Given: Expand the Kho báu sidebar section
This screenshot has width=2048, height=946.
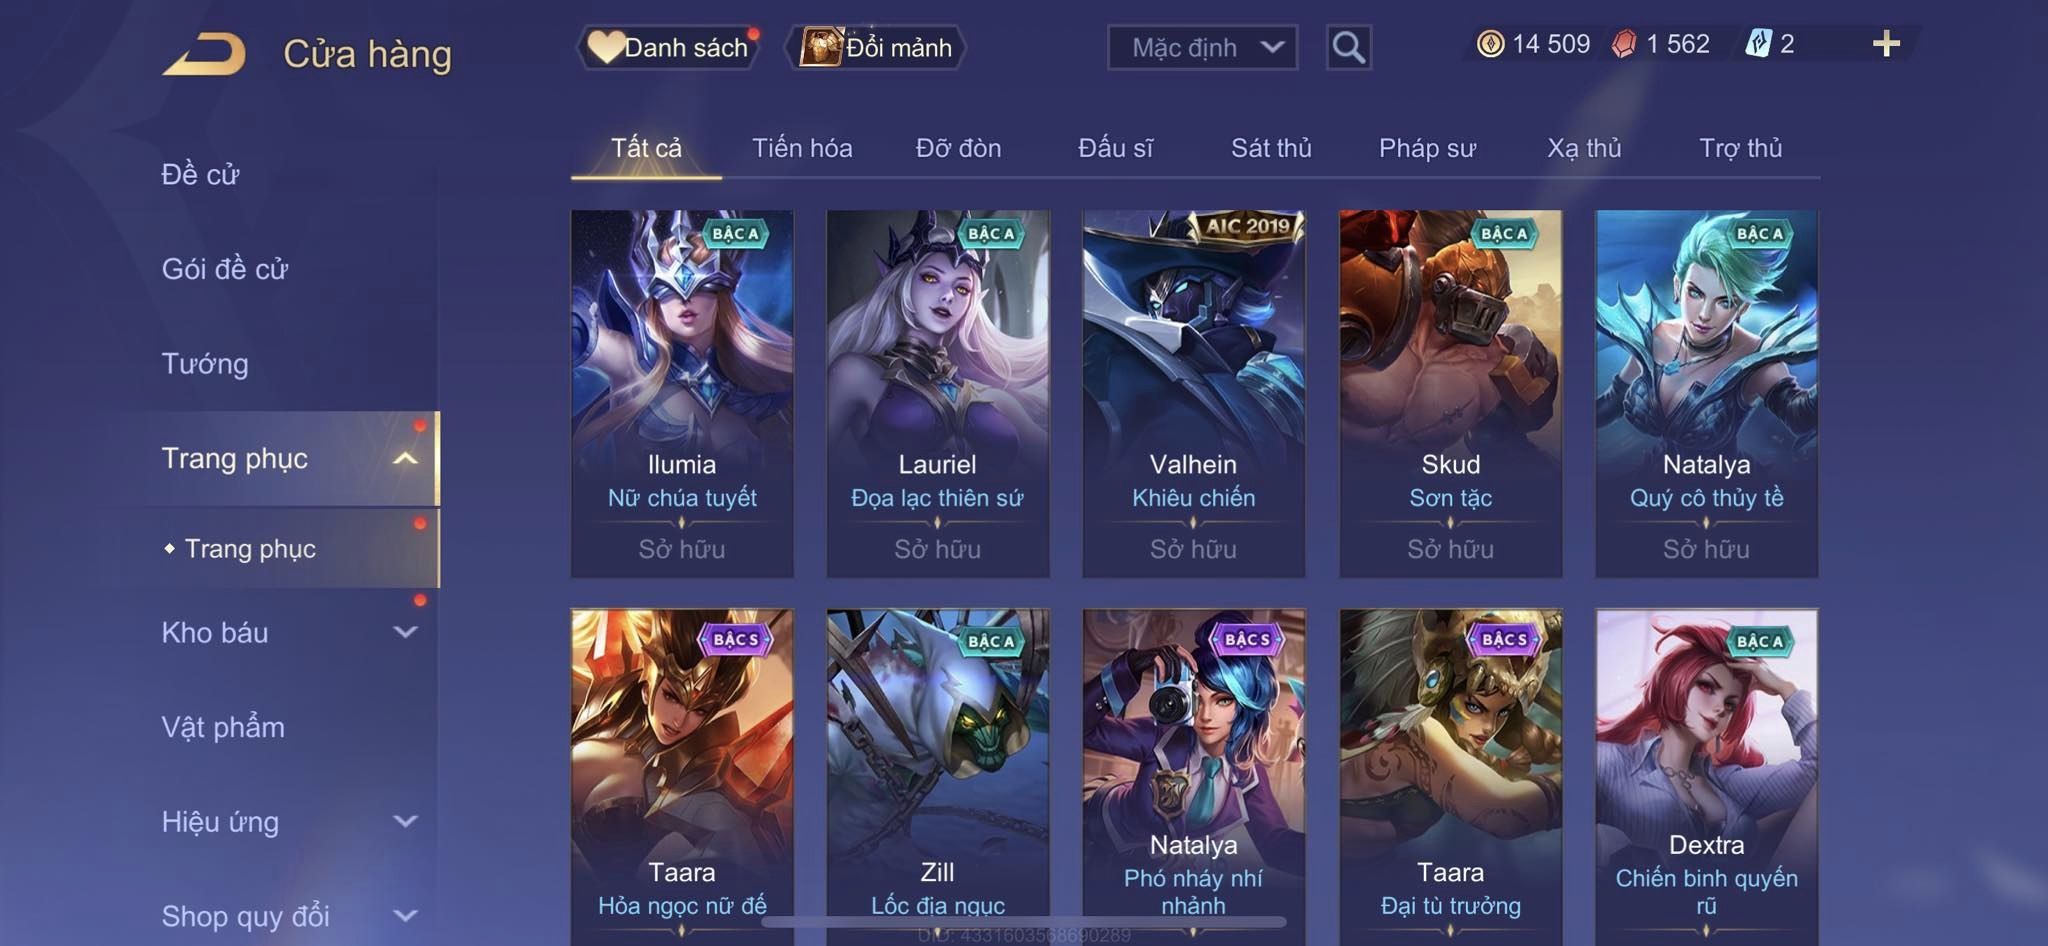Looking at the screenshot, I should [404, 632].
